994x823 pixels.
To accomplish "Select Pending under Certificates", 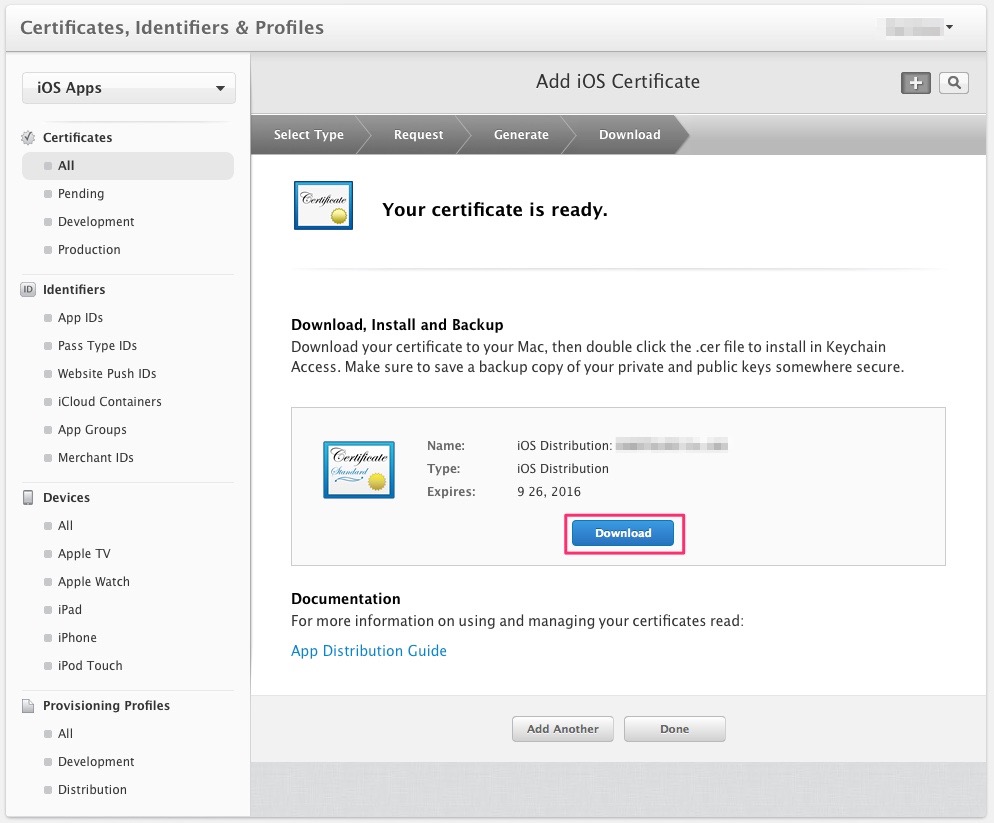I will coord(81,193).
